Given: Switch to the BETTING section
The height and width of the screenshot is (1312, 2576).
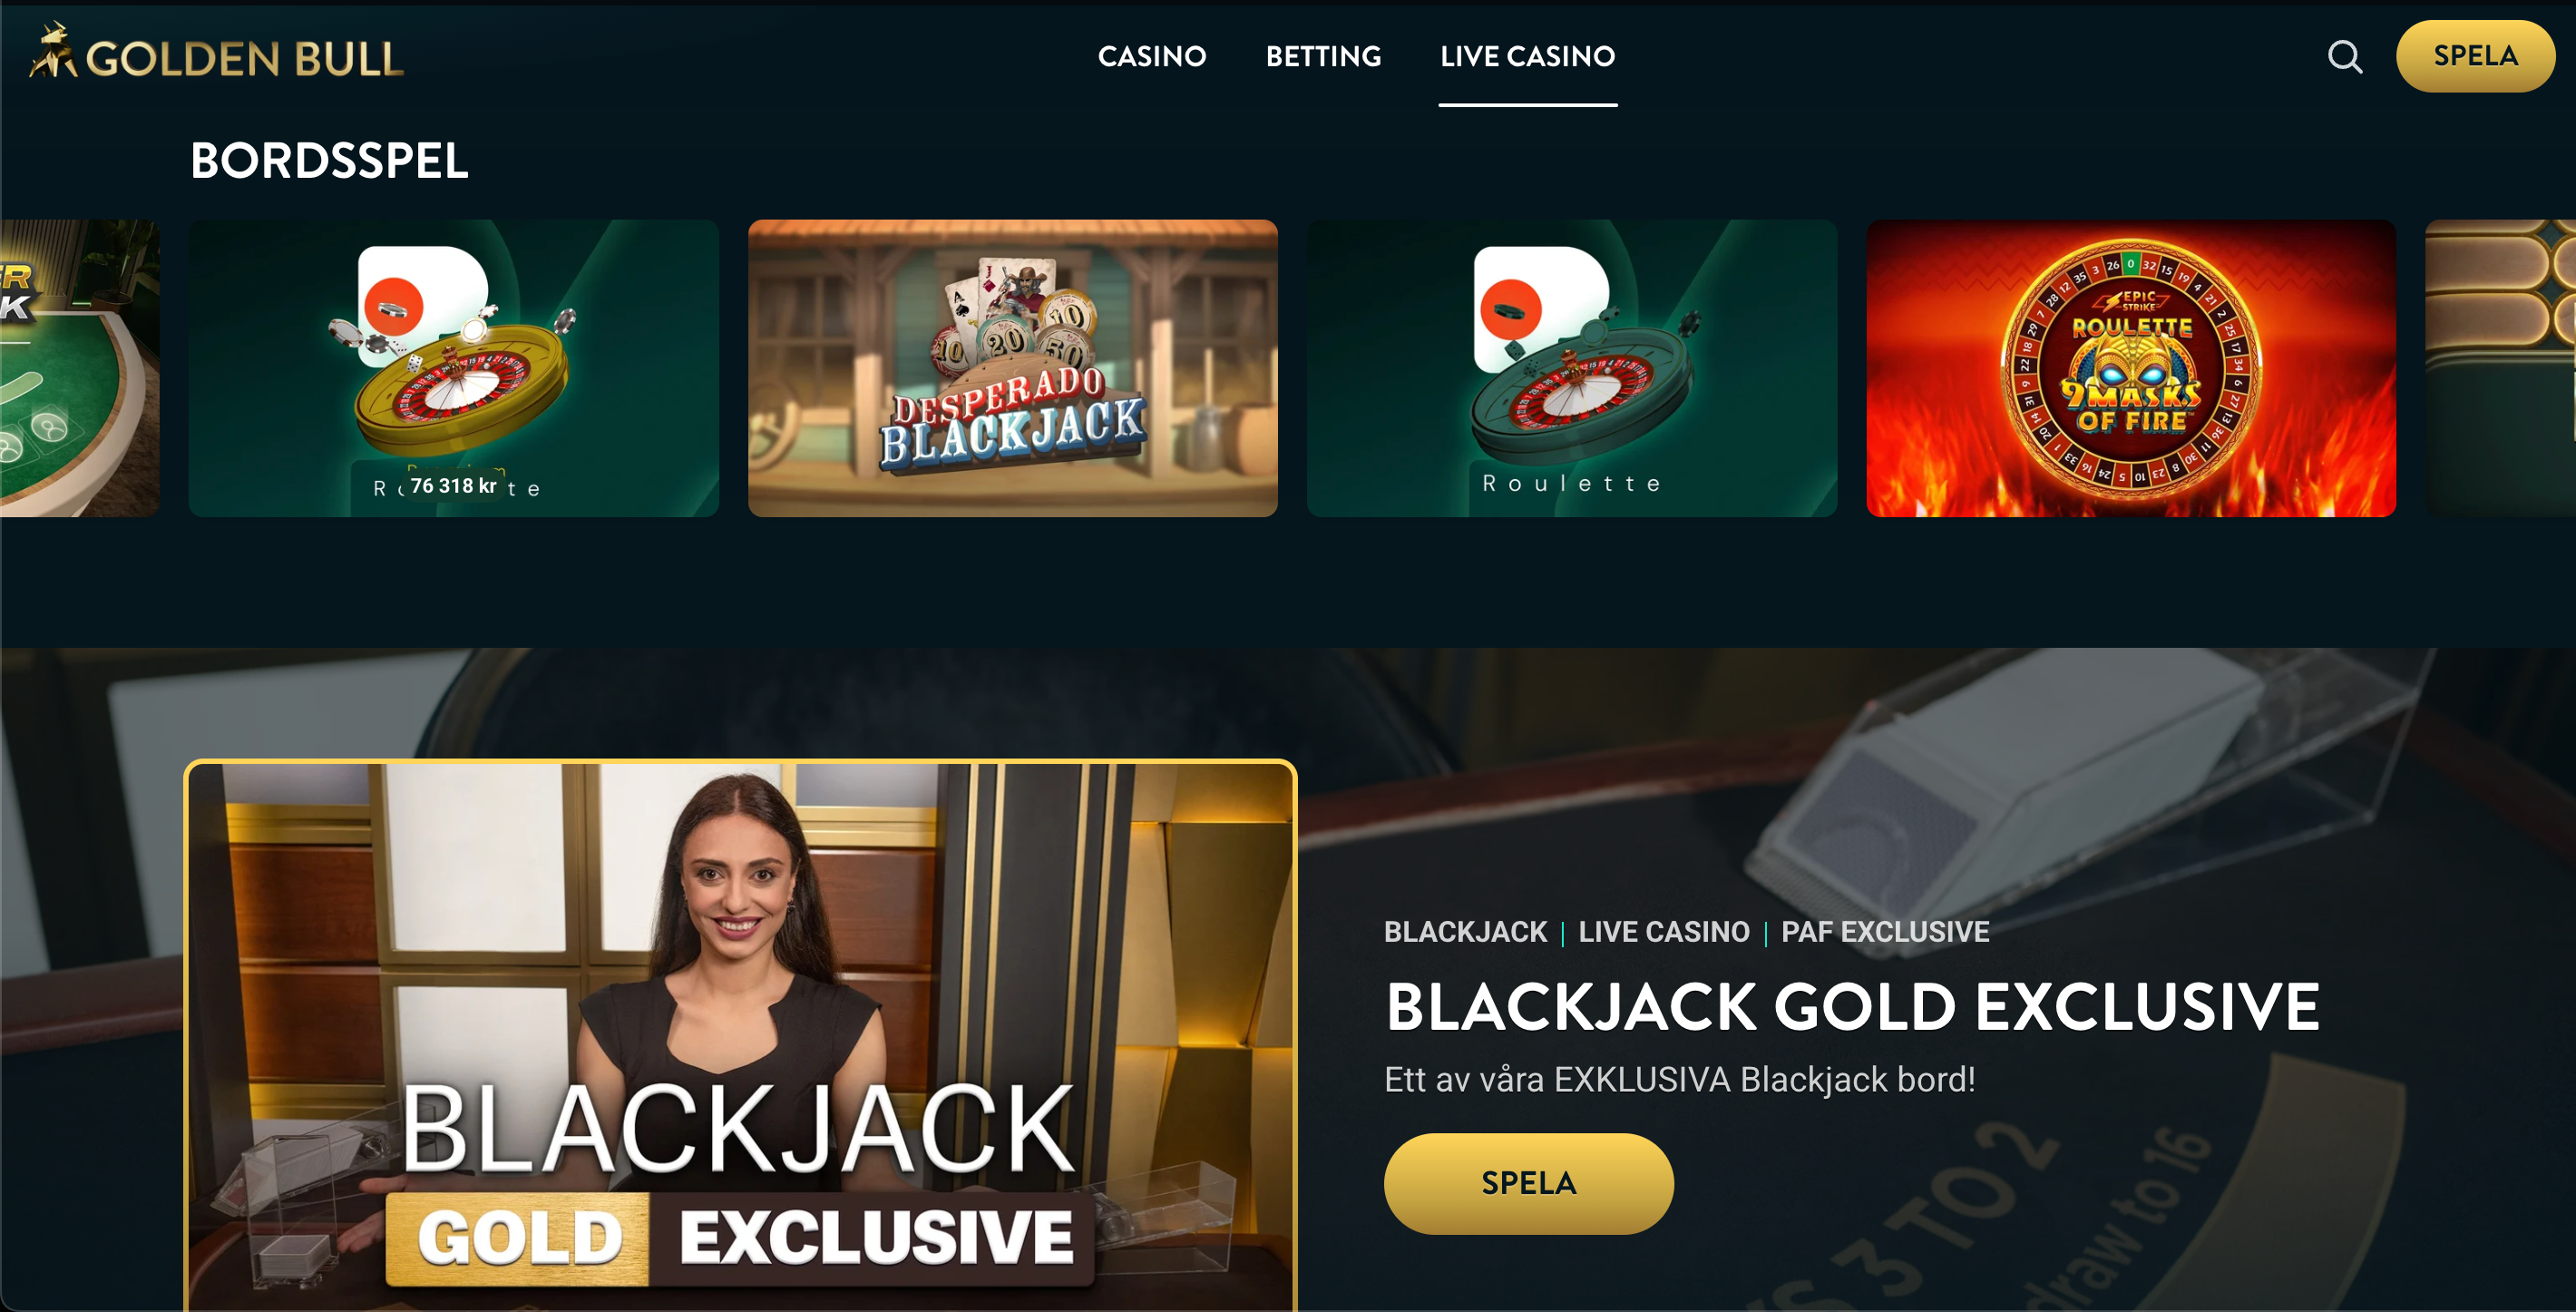Looking at the screenshot, I should click(x=1323, y=56).
